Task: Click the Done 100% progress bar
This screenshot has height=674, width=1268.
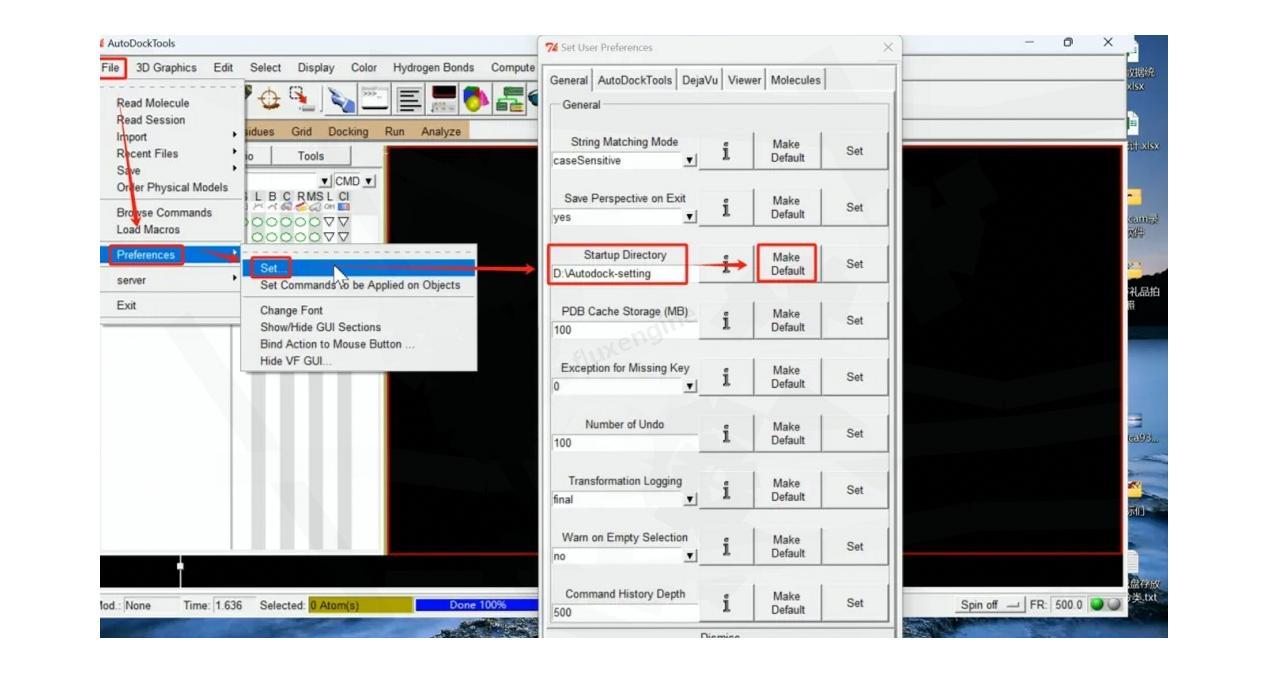Action: [476, 605]
